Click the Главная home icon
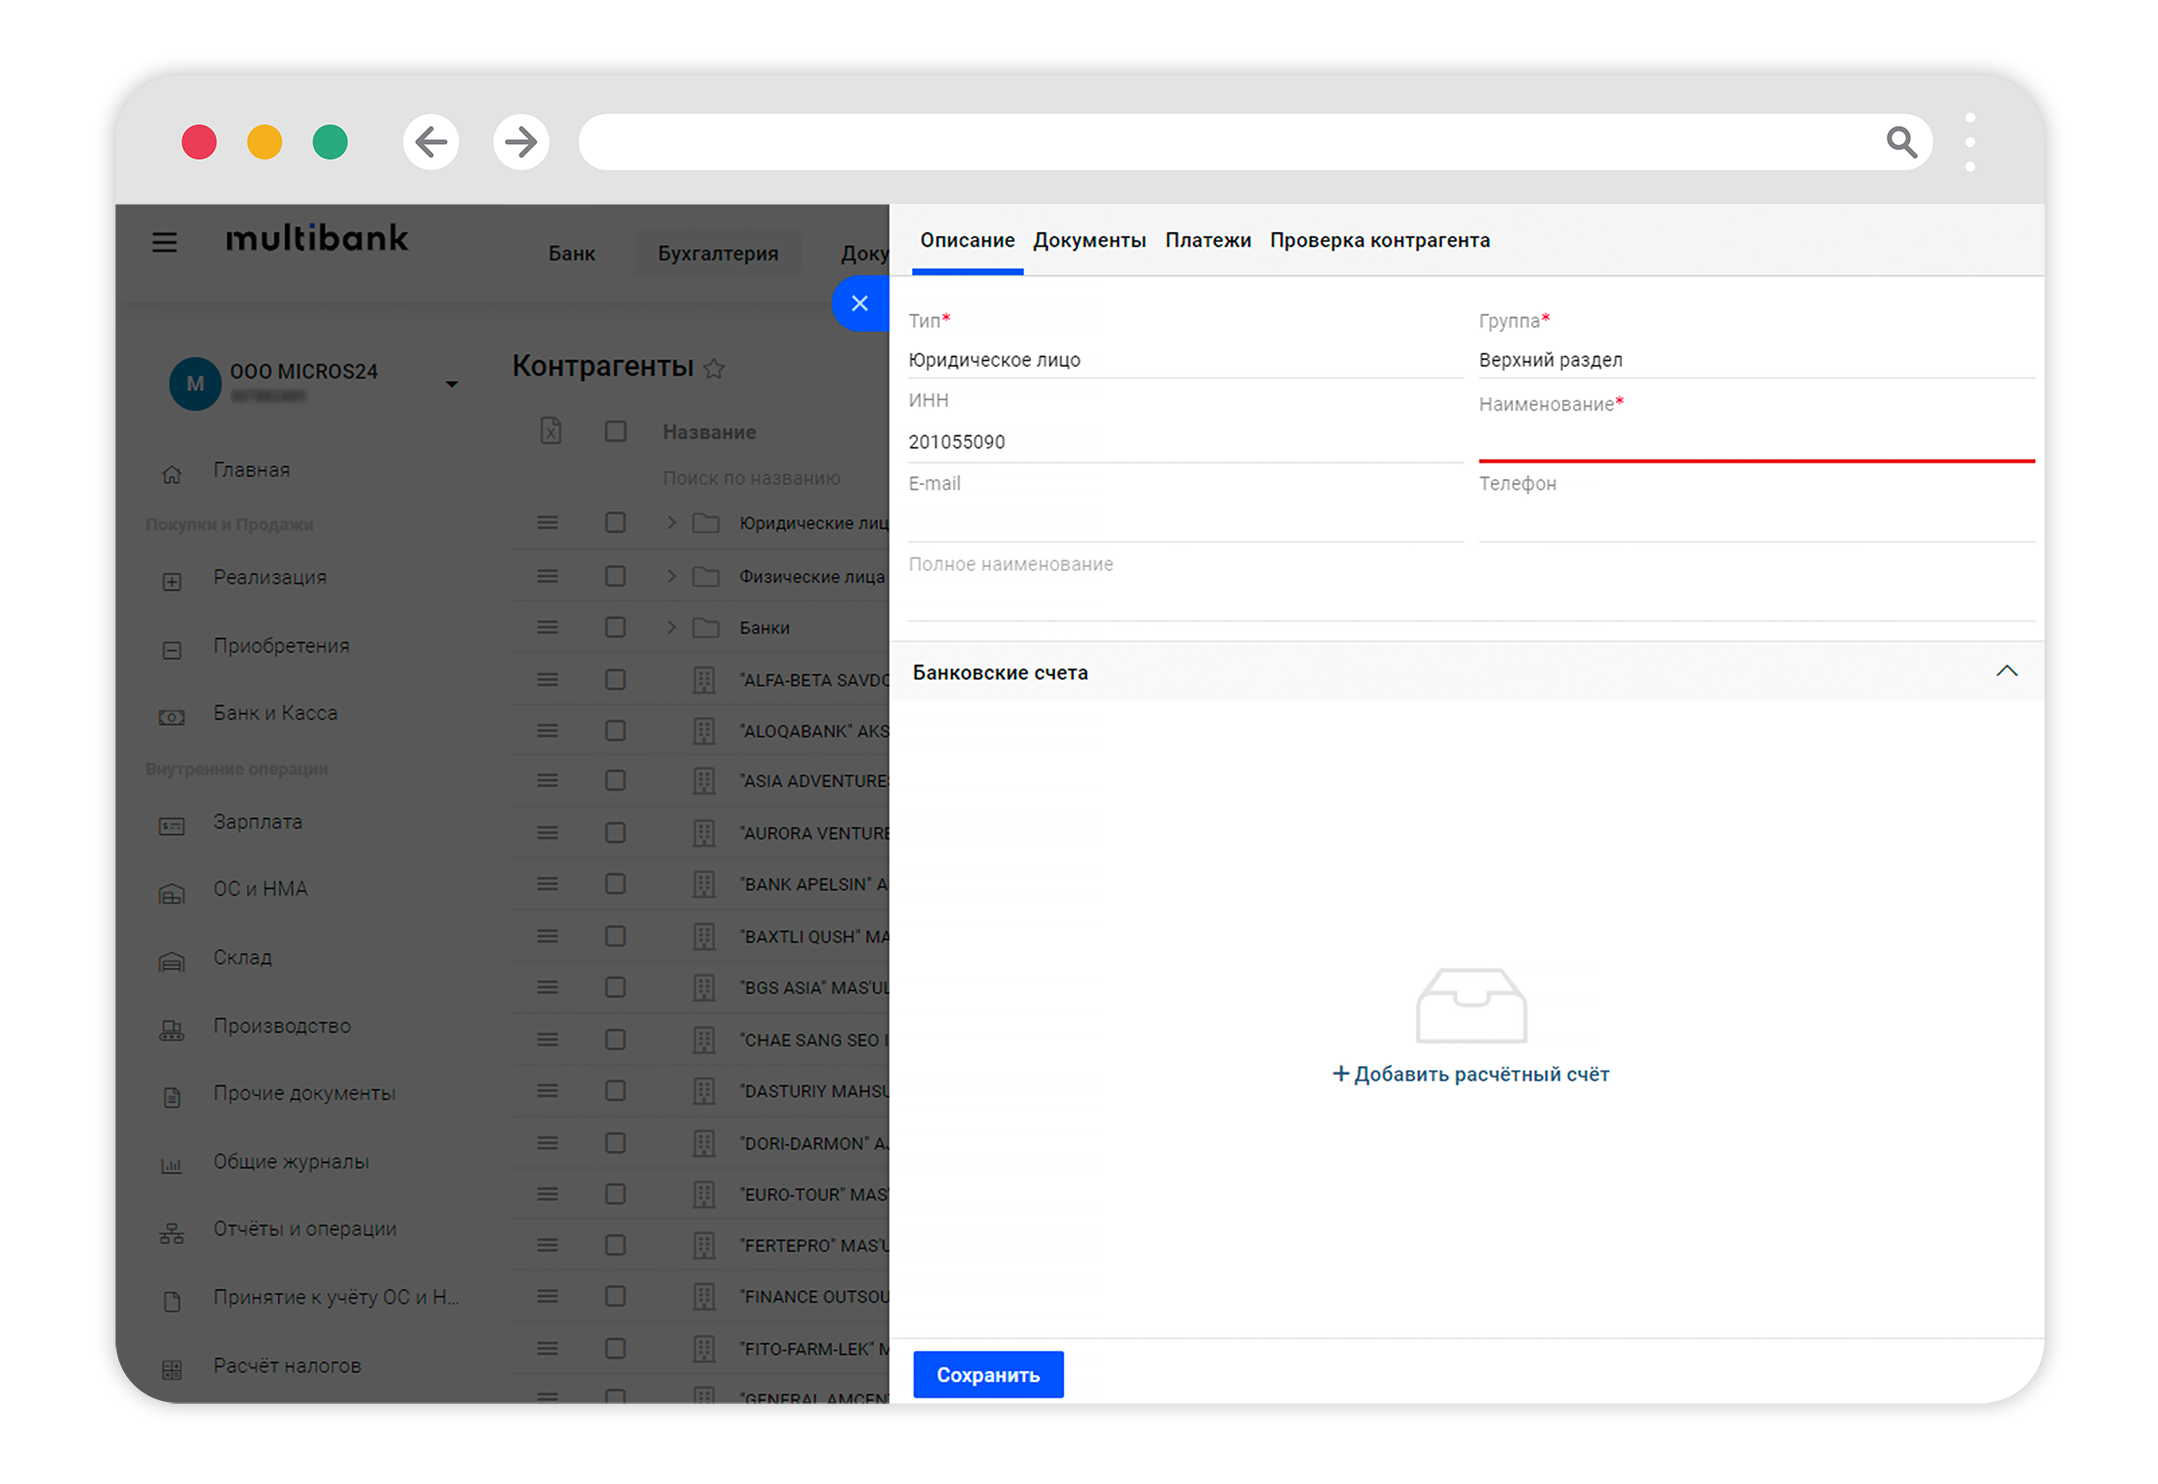 coord(172,474)
